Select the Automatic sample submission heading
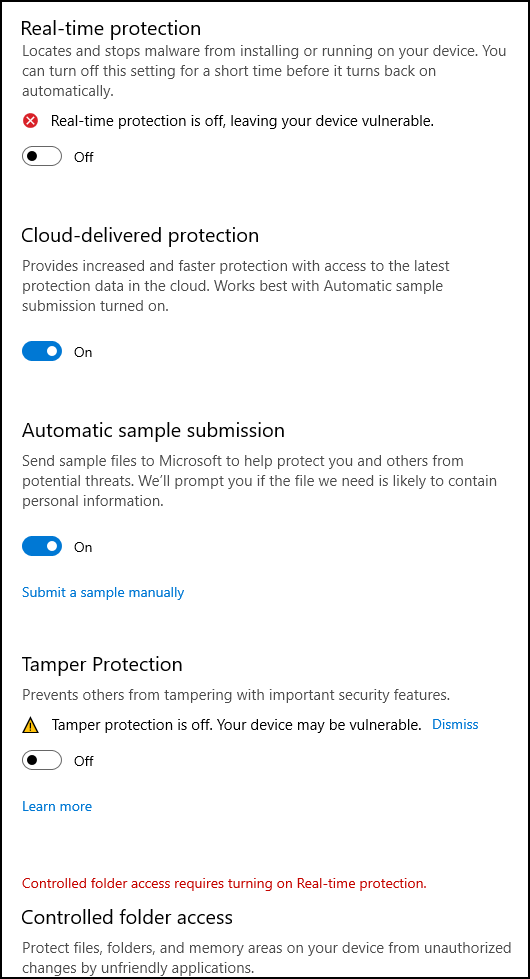 tap(153, 430)
